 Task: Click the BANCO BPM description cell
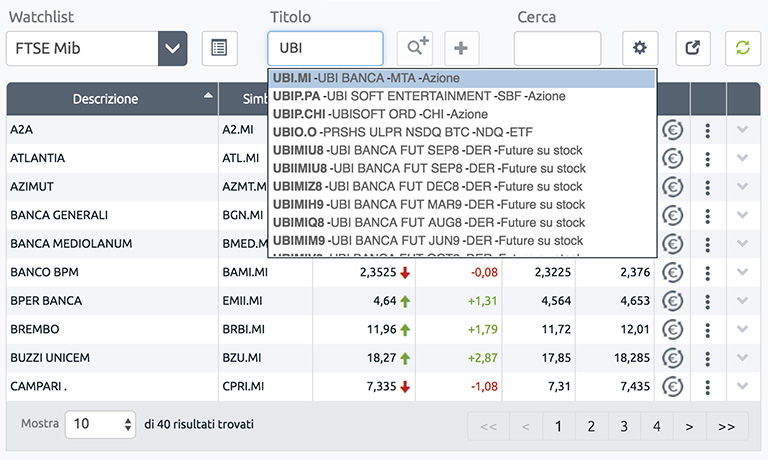click(x=112, y=272)
